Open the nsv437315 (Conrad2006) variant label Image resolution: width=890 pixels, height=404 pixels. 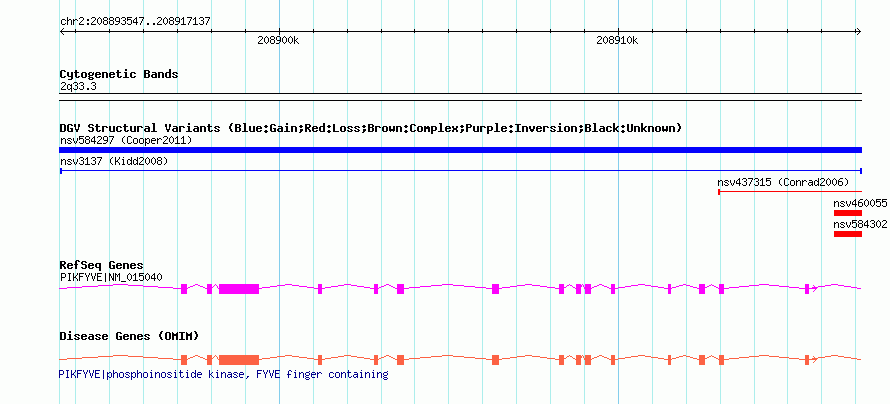click(783, 182)
